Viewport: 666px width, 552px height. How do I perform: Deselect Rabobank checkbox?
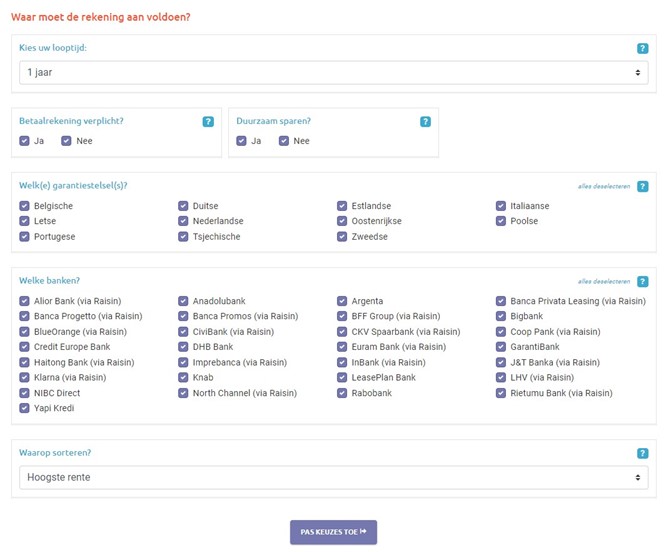point(342,393)
